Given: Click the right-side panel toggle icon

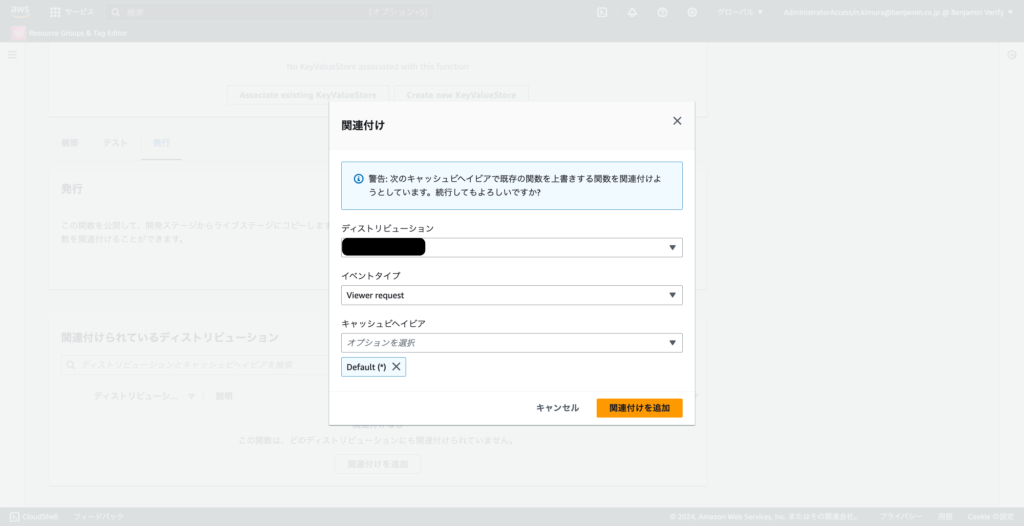Looking at the screenshot, I should click(x=1012, y=55).
